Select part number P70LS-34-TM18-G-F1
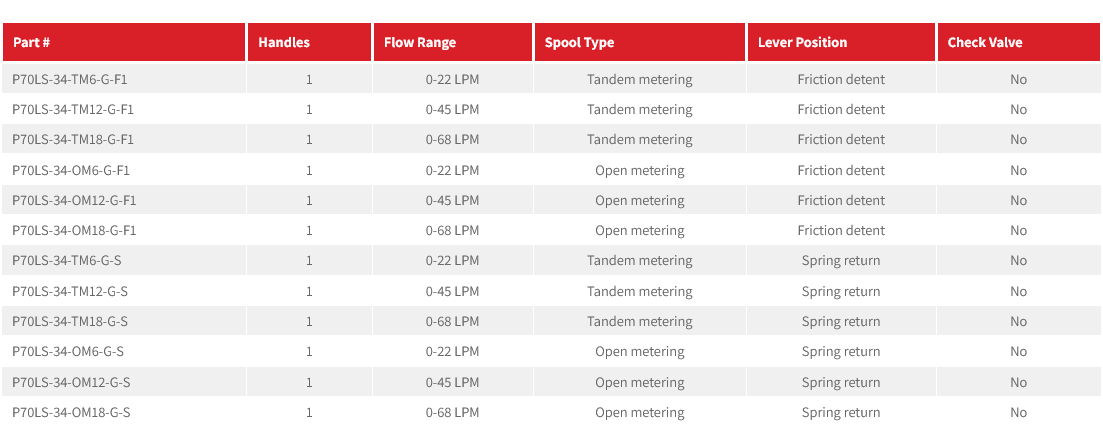Viewport: 1103px width, 437px height. 73,139
